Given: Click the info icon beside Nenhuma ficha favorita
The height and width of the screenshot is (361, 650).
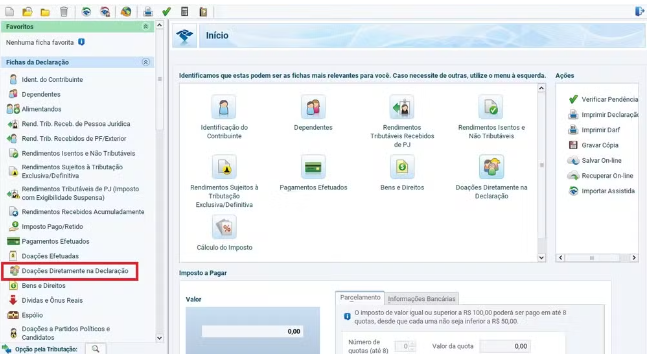Looking at the screenshot, I should [x=82, y=42].
